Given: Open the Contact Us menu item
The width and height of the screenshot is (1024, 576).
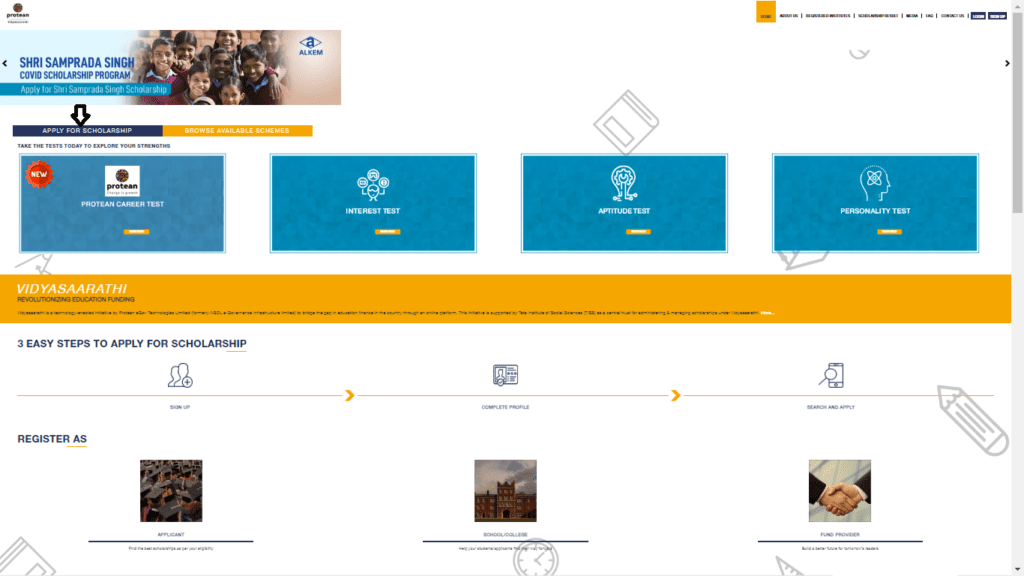Looking at the screenshot, I should coord(952,16).
